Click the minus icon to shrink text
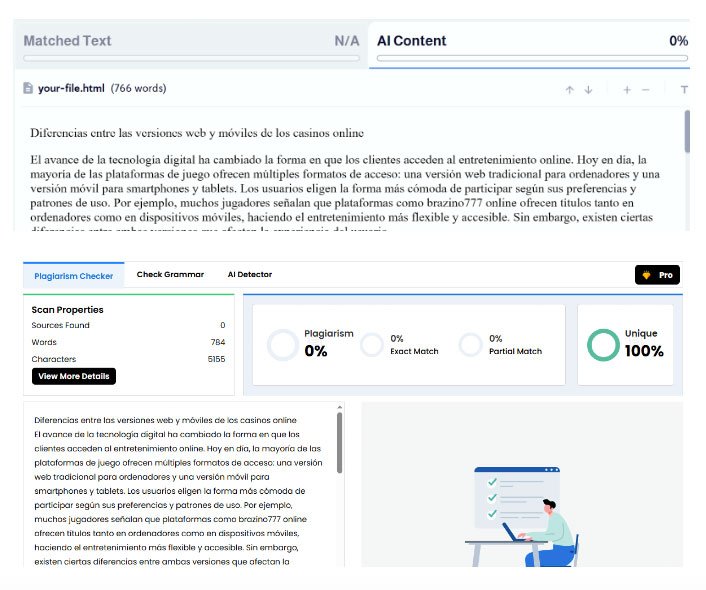Screen dimensions: 706x590 pyautogui.click(x=646, y=89)
